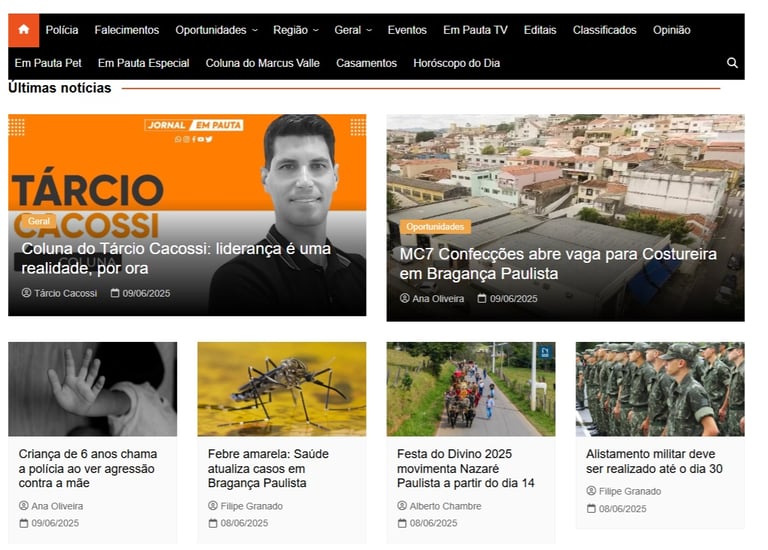Click the soldiers in camouflage thumbnail
The width and height of the screenshot is (768, 550).
point(660,389)
